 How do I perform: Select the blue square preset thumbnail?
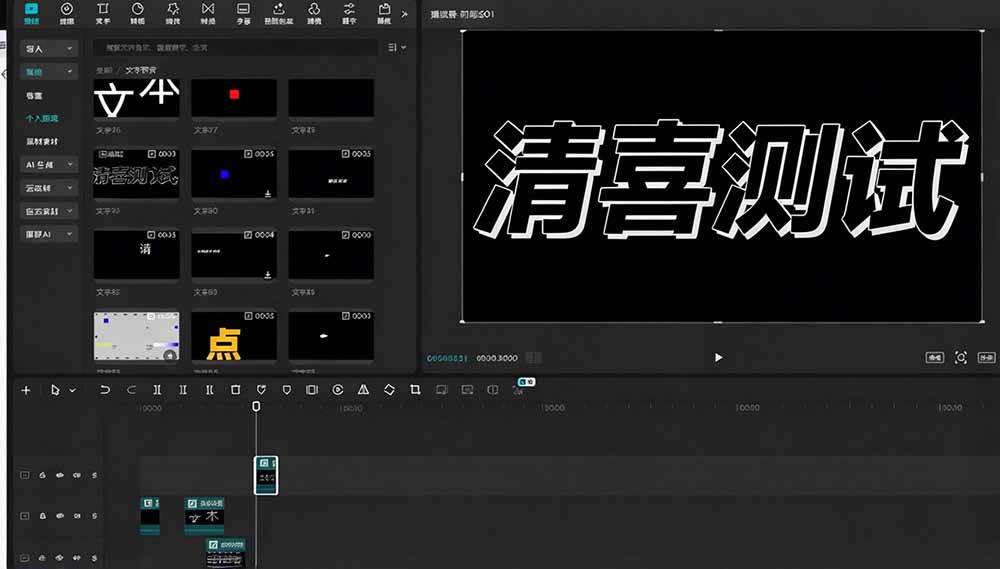click(234, 173)
